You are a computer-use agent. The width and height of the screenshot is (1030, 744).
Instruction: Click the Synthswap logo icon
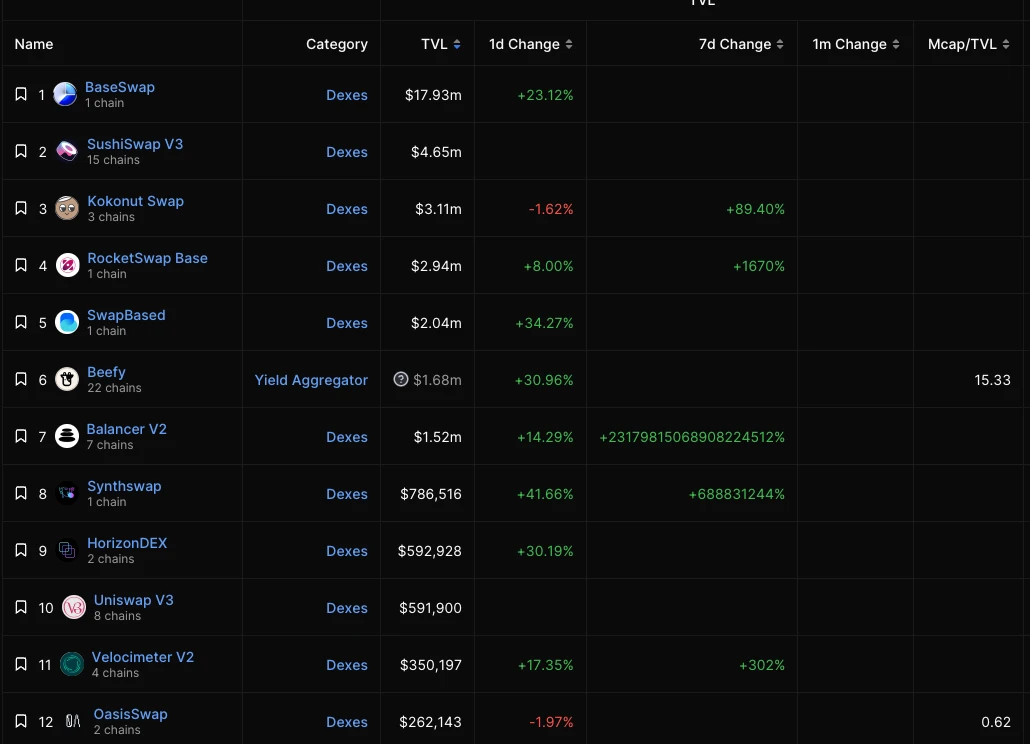coord(67,494)
